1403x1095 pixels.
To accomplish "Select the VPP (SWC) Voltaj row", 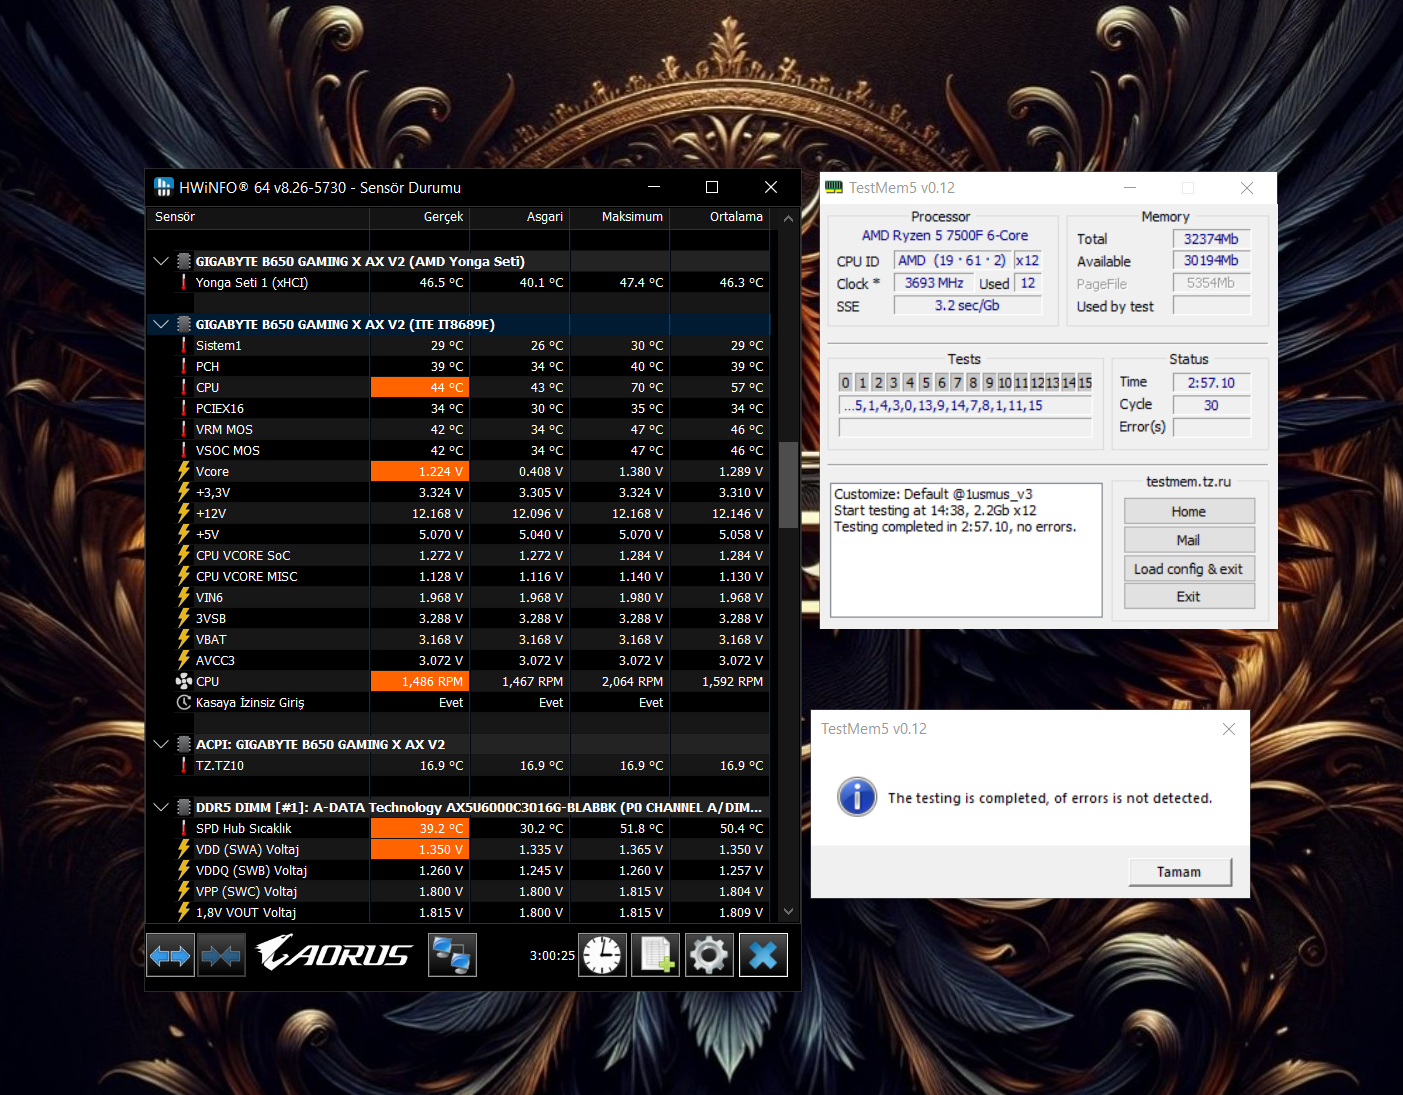I will click(458, 891).
